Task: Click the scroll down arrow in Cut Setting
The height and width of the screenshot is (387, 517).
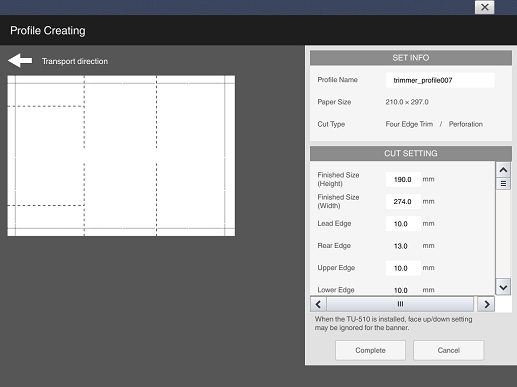Action: coord(503,287)
